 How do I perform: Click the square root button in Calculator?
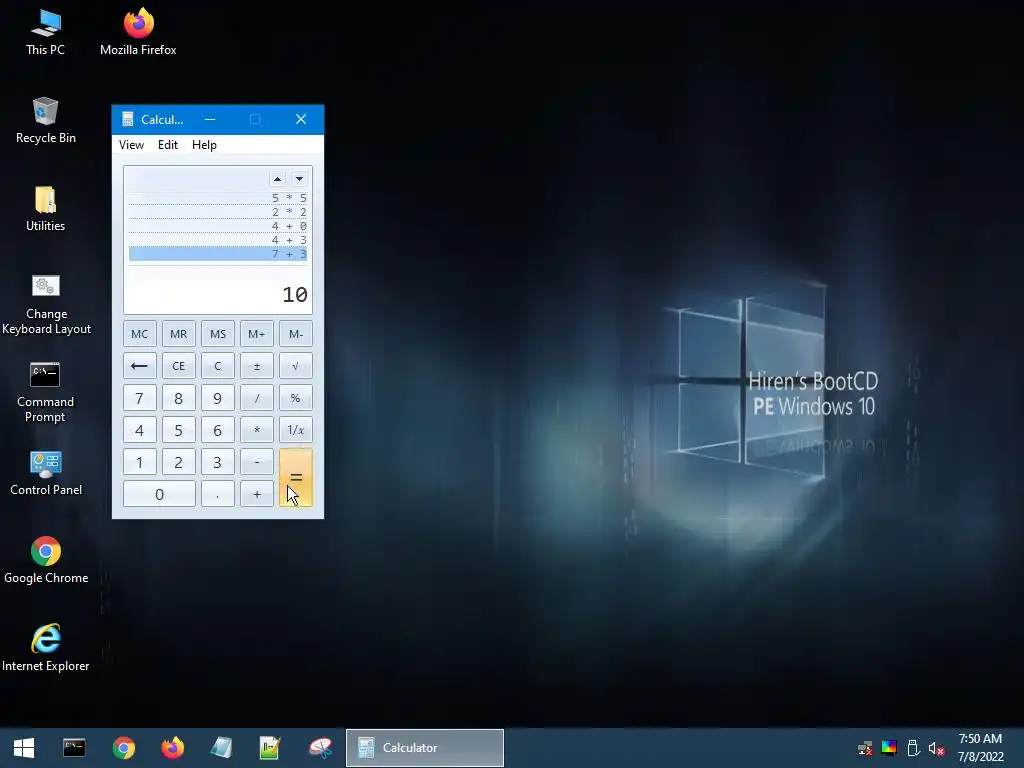coord(296,366)
